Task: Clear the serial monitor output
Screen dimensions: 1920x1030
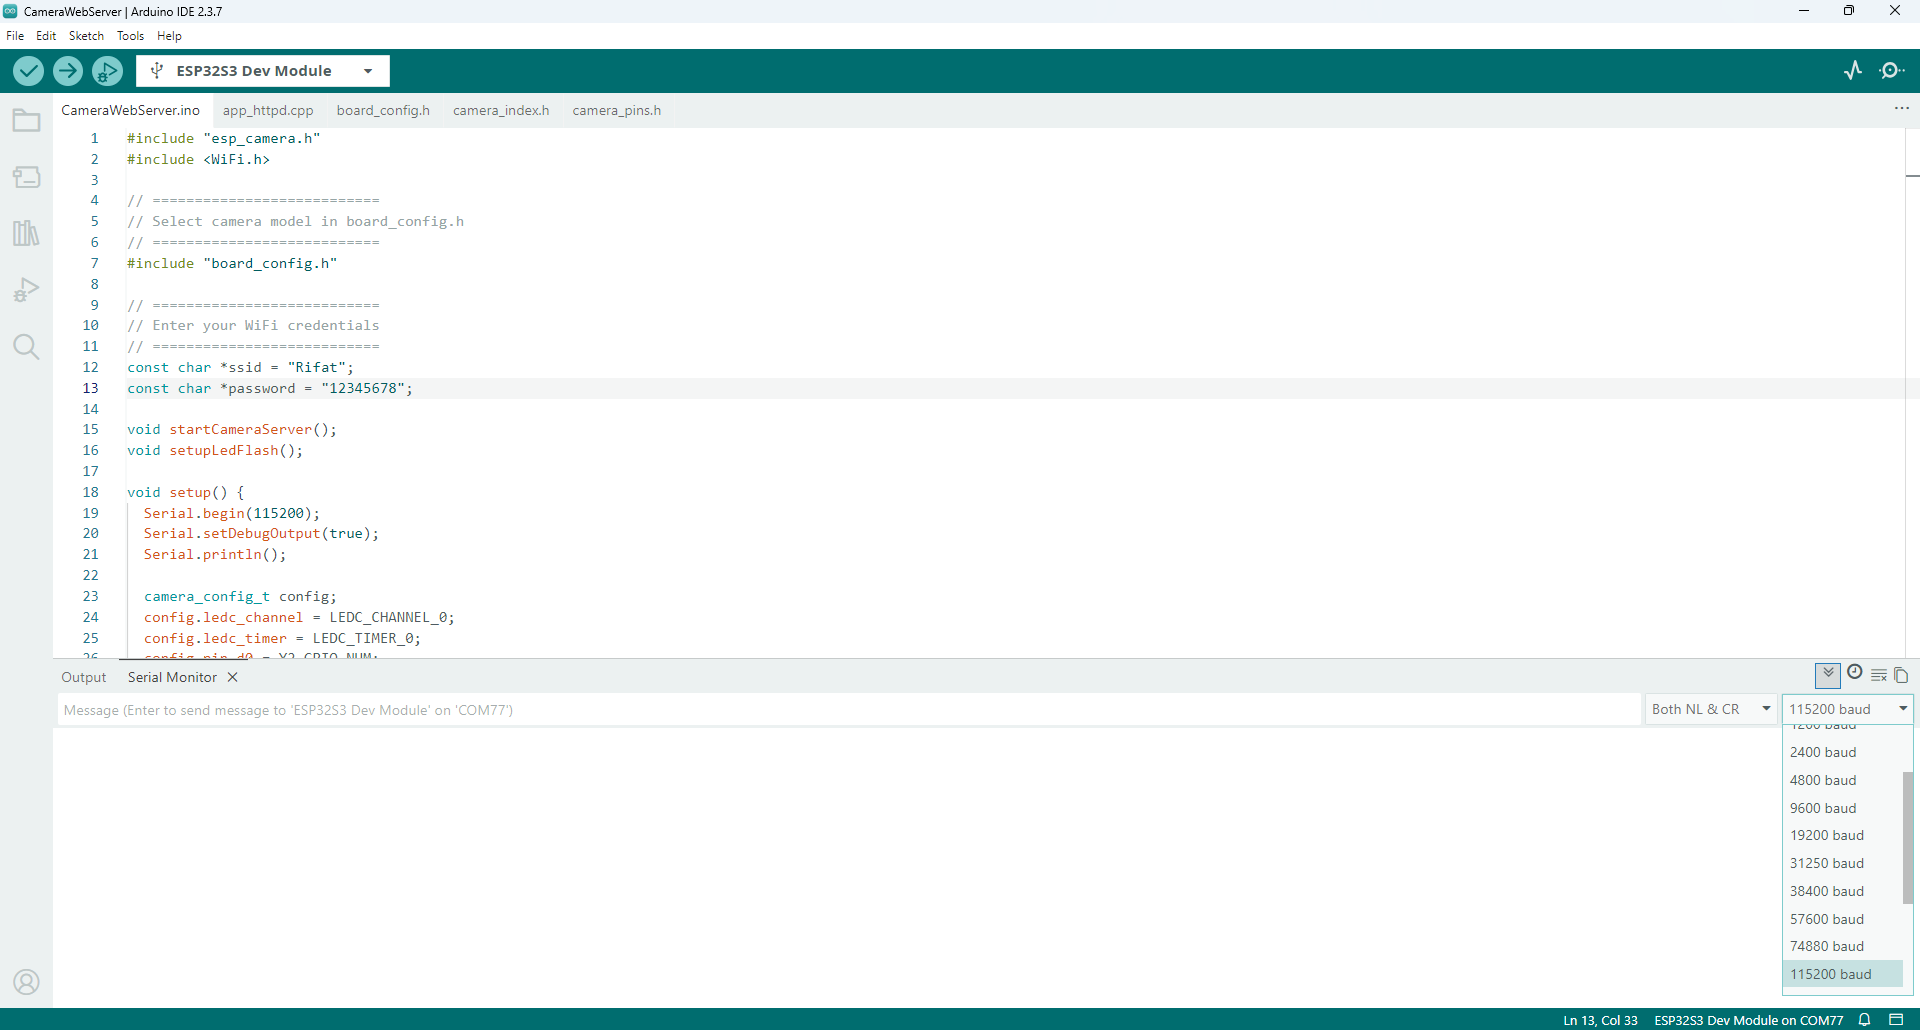Action: (x=1879, y=675)
